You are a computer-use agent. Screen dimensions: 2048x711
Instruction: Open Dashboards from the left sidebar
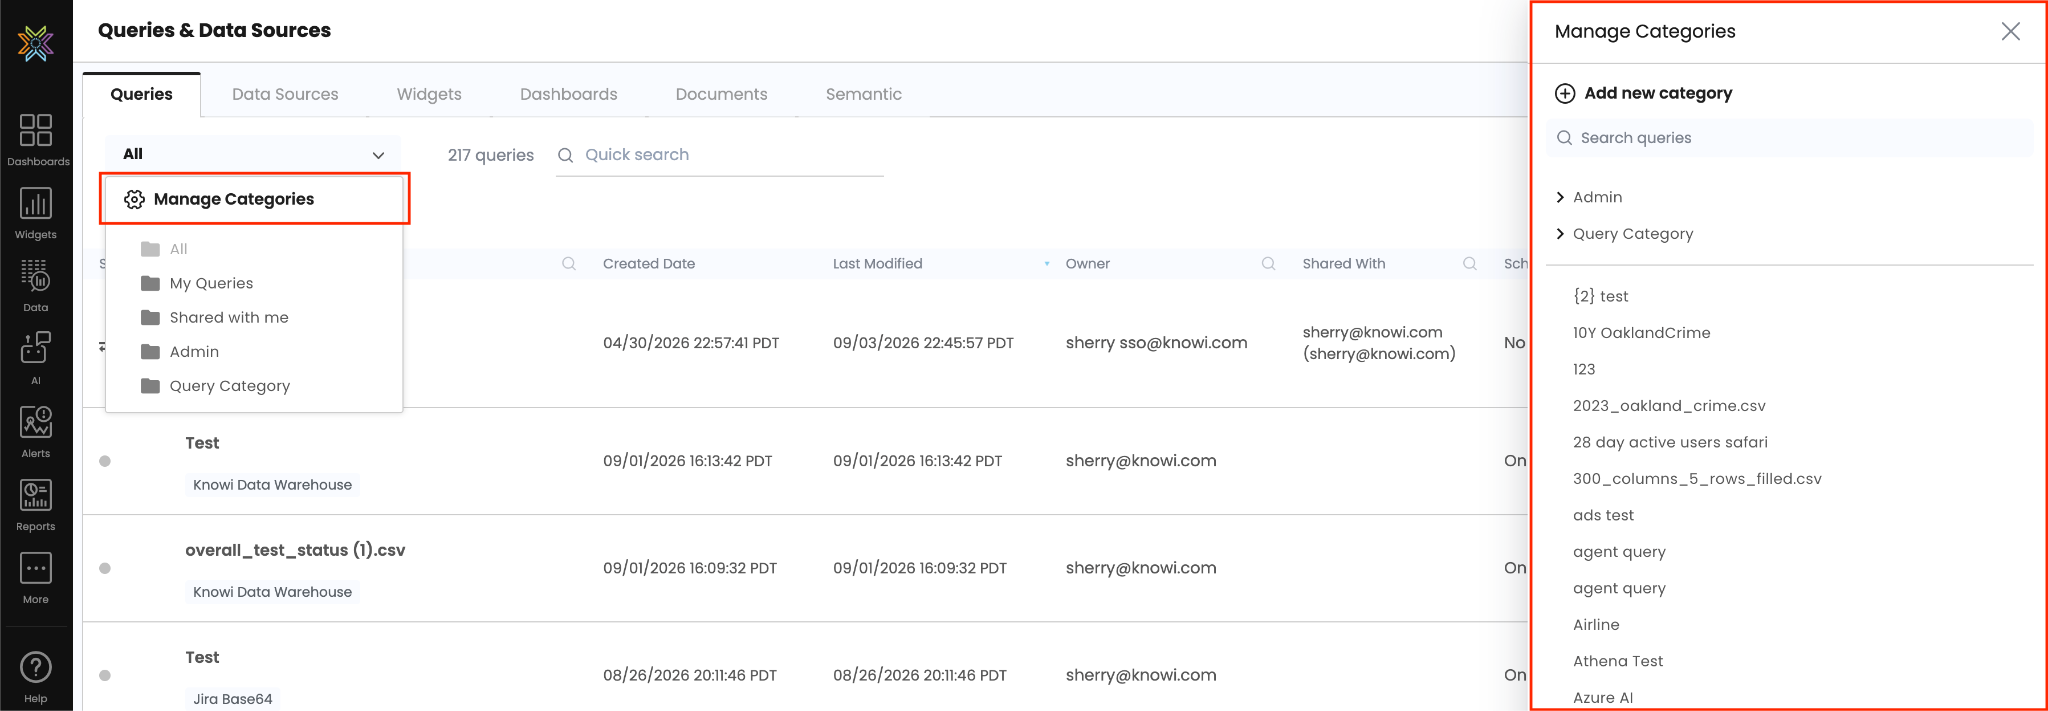pyautogui.click(x=36, y=139)
